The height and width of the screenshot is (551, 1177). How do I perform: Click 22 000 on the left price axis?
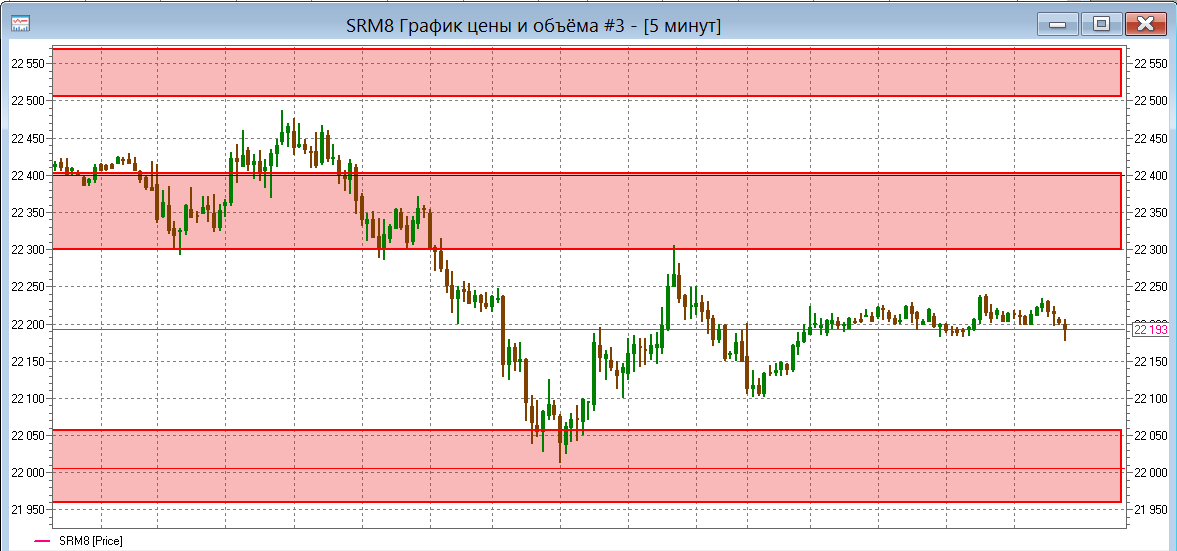(28, 472)
